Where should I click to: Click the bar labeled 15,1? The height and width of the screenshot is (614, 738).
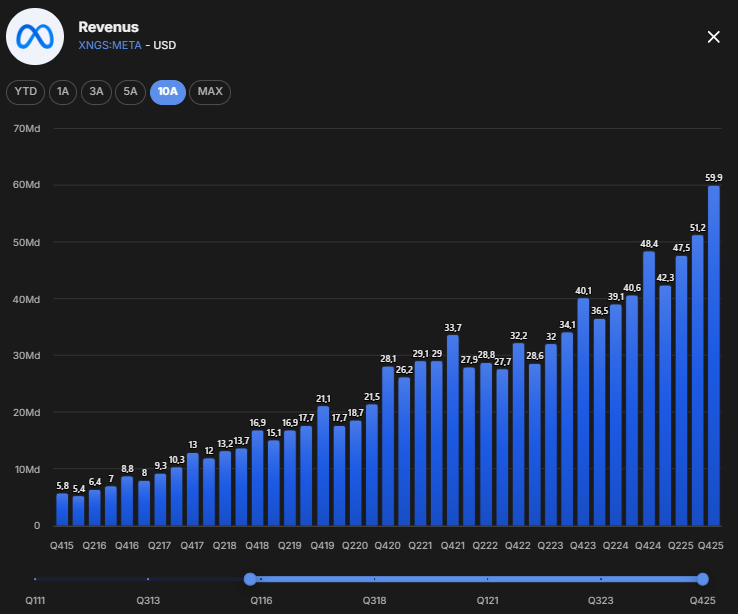click(273, 483)
